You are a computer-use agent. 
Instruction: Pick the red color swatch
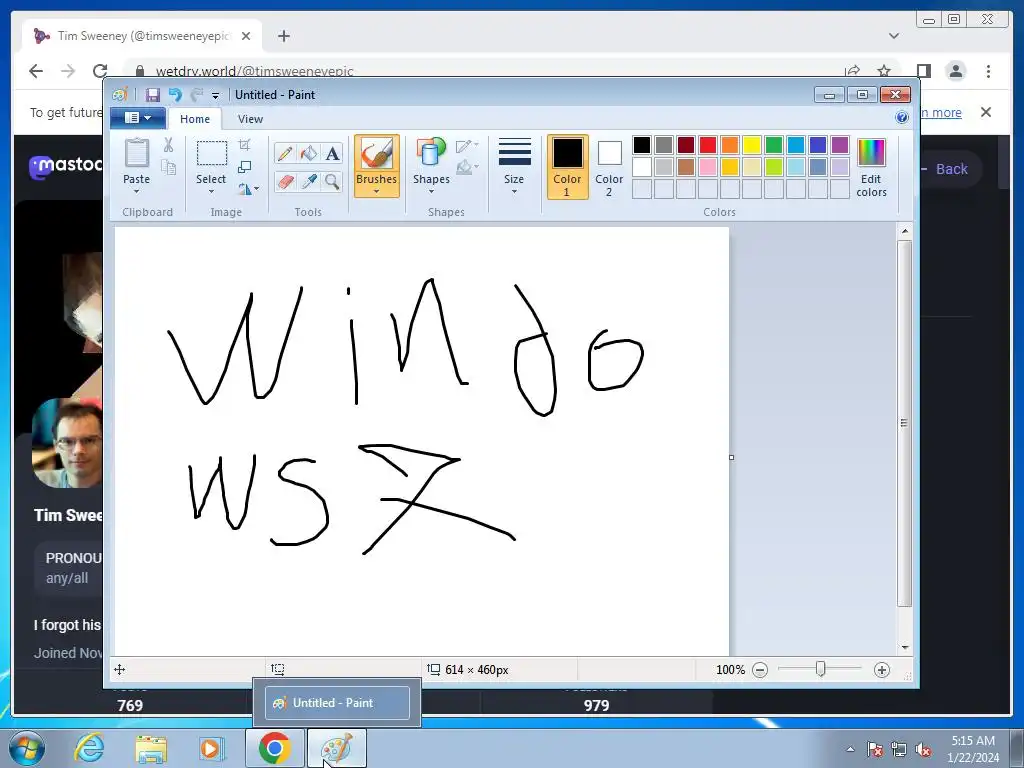click(x=708, y=145)
